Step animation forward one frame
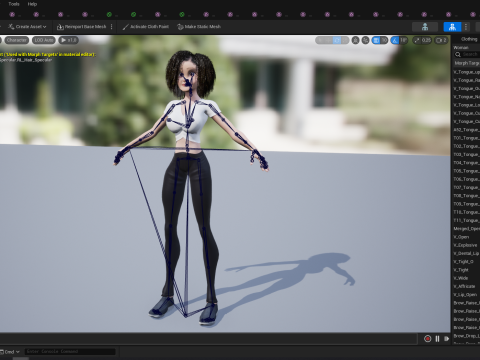The image size is (480, 360). point(447,339)
